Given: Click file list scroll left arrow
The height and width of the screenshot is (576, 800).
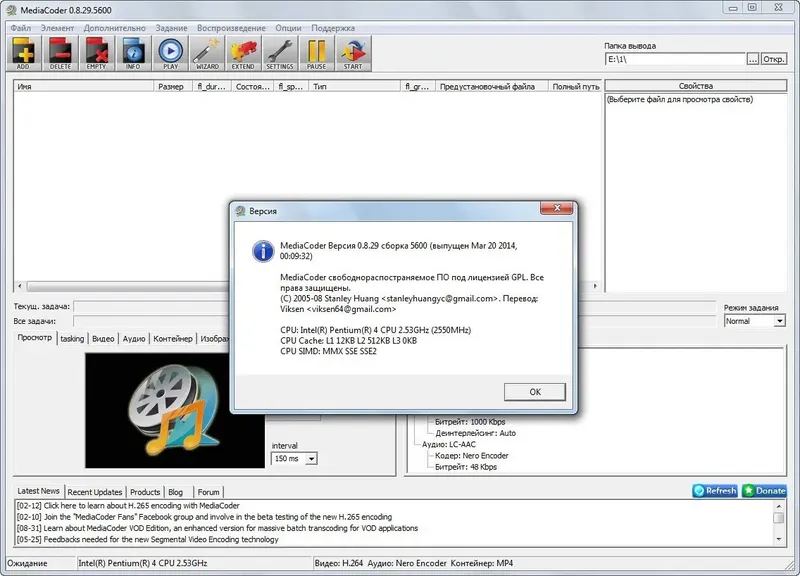Looking at the screenshot, I should pyautogui.click(x=19, y=286).
